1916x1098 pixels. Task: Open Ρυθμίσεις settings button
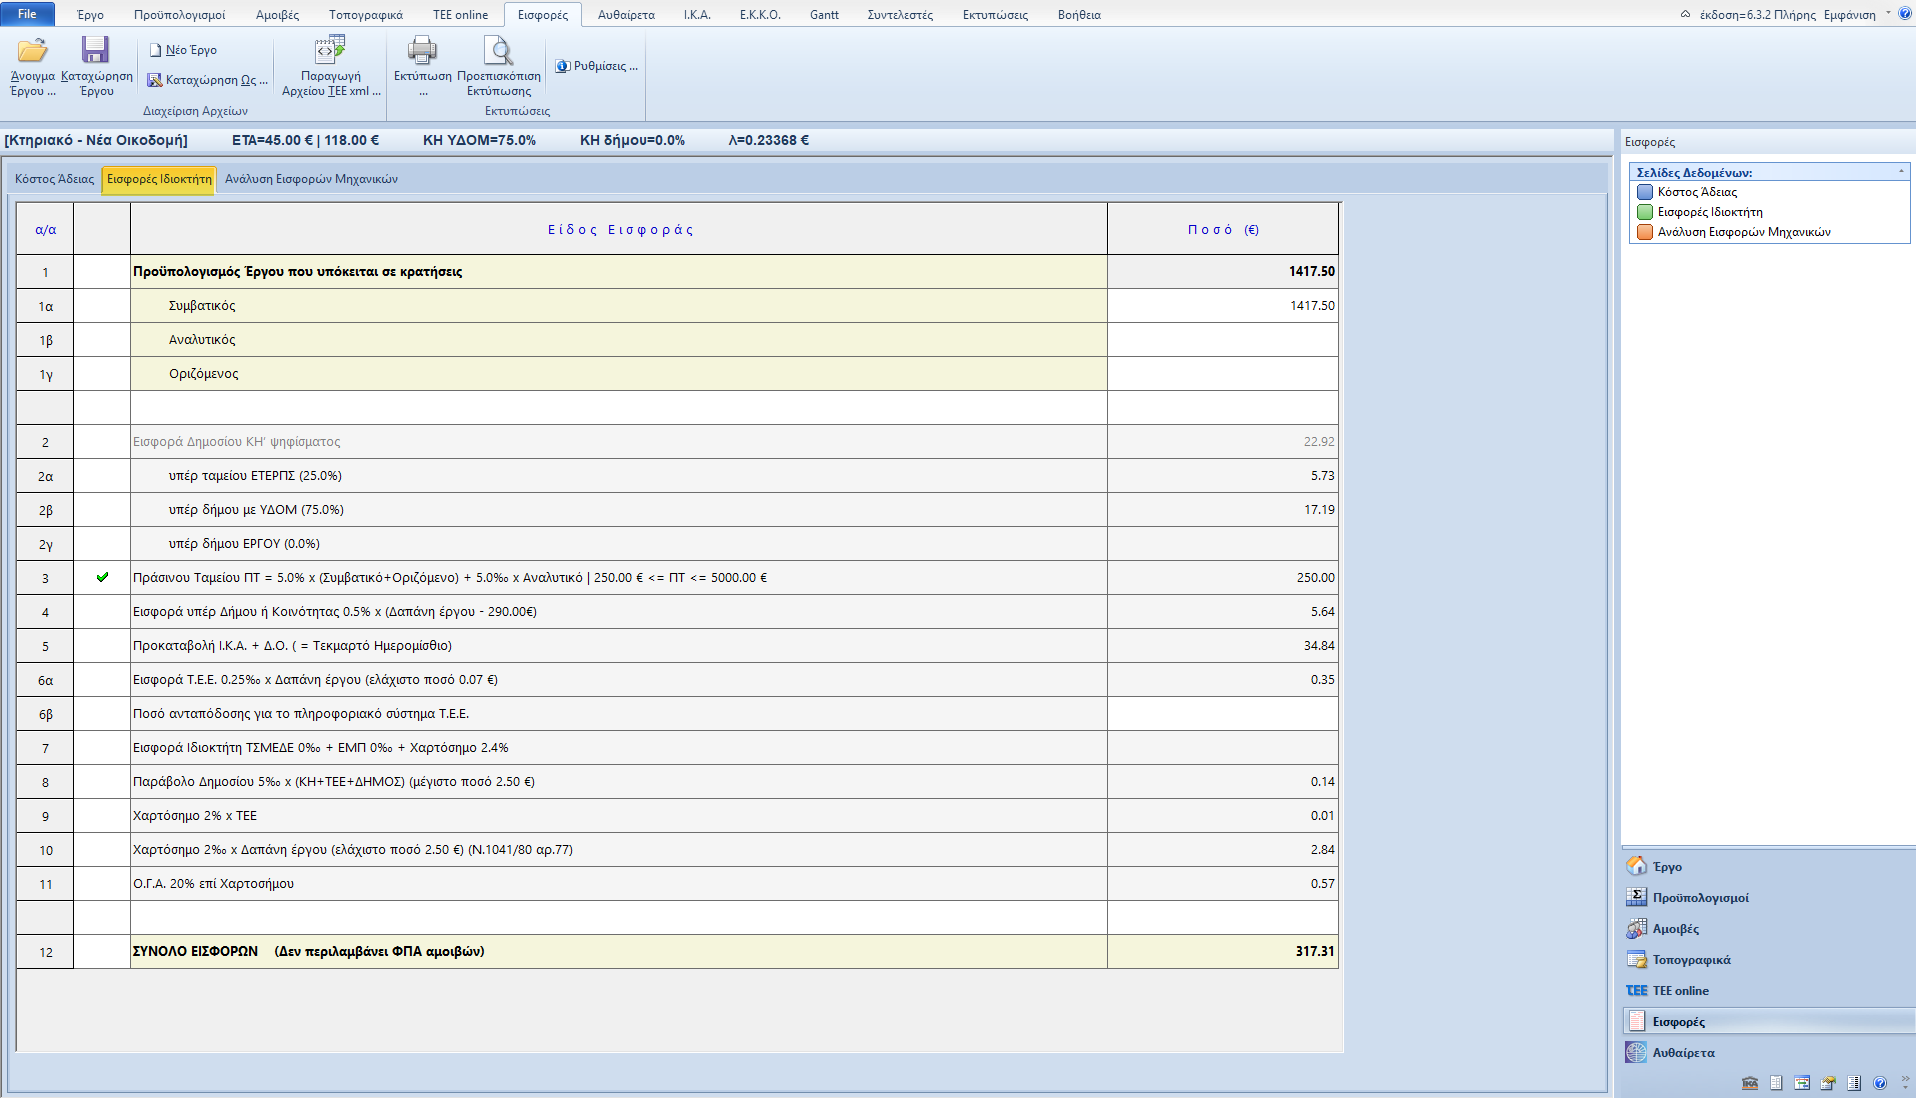[x=597, y=66]
